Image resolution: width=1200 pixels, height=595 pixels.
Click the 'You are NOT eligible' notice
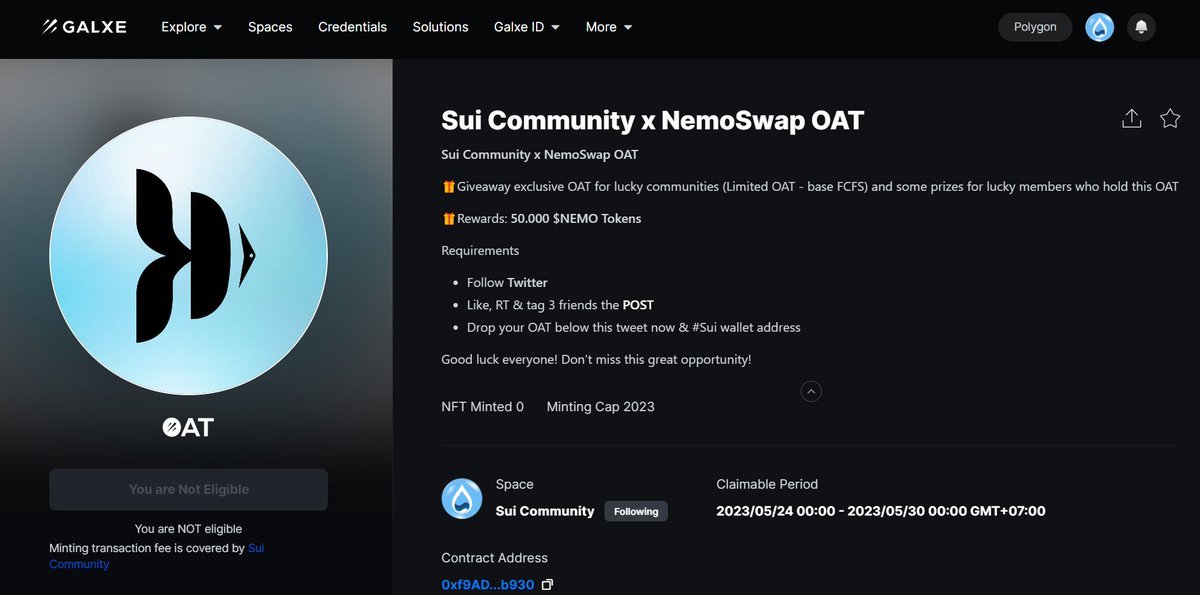pyautogui.click(x=188, y=529)
